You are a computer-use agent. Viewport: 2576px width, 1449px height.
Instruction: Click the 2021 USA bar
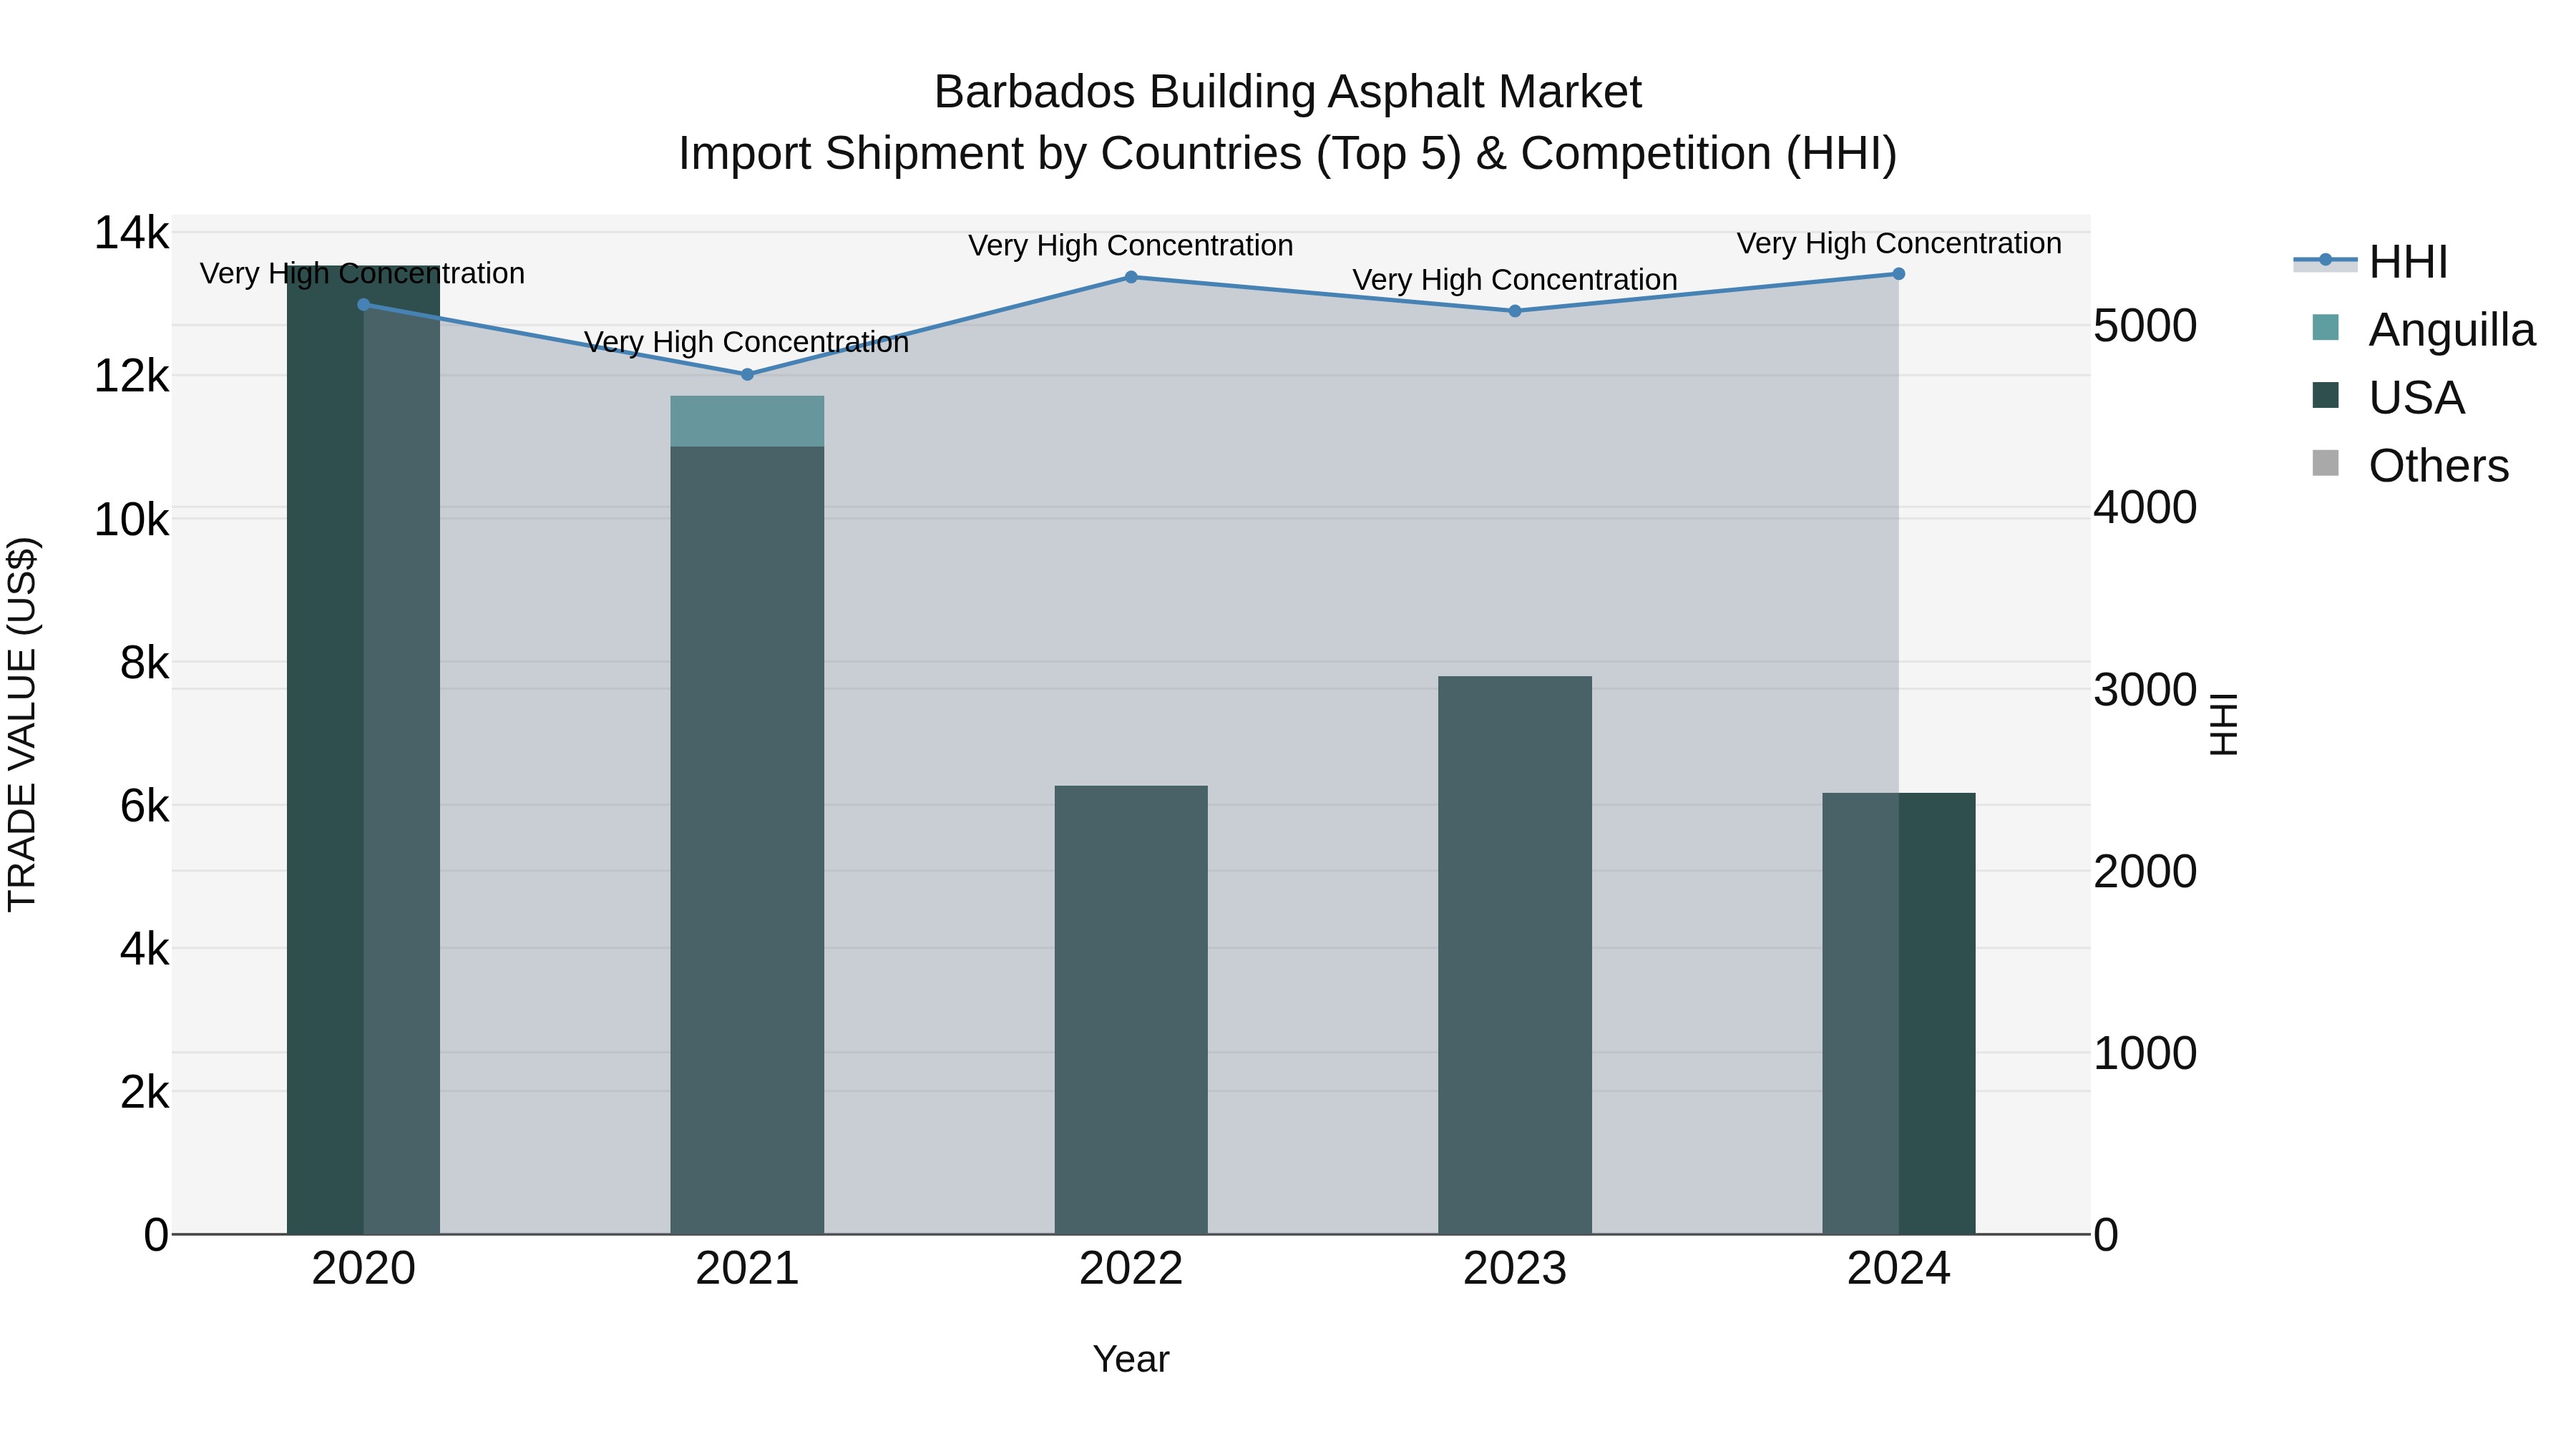(747, 840)
